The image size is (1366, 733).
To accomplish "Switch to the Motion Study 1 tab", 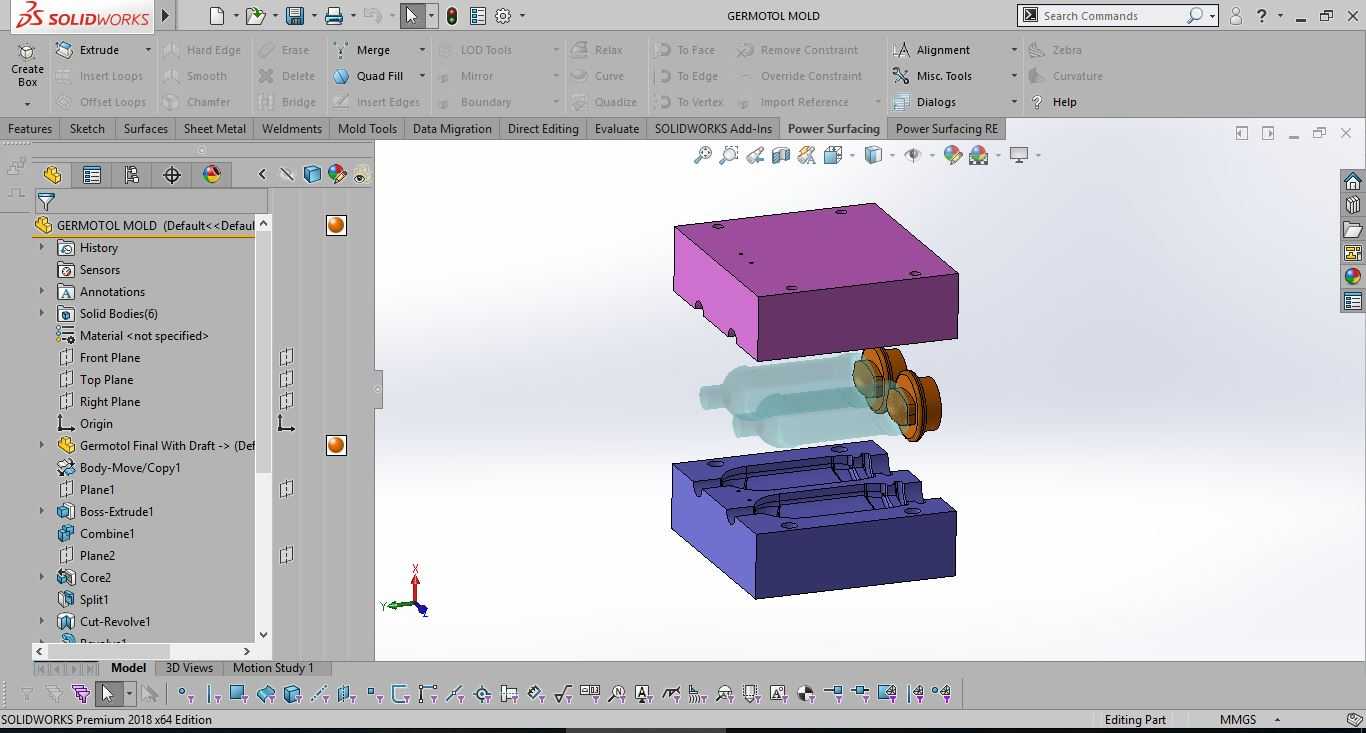I will coord(273,668).
